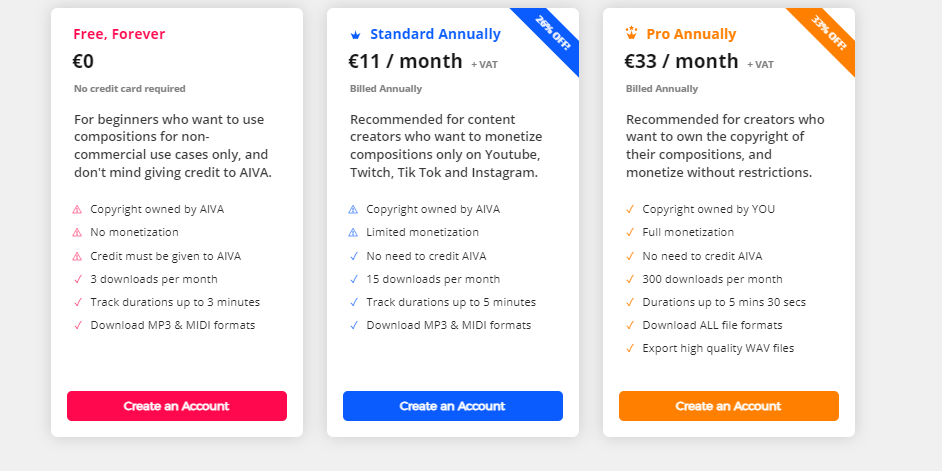Click the blue crown icon beside Standard Annually
The height and width of the screenshot is (471, 942).
[355, 35]
